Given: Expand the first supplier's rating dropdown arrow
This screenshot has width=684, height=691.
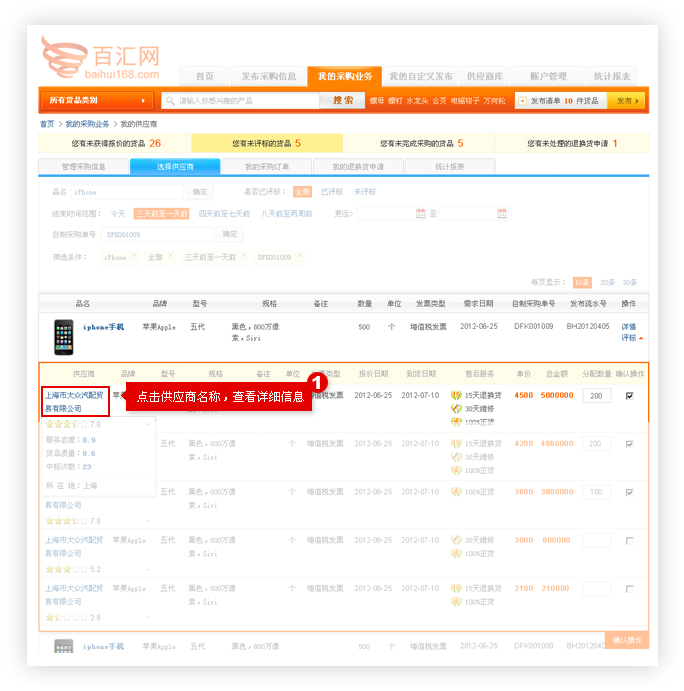Looking at the screenshot, I should point(147,424).
